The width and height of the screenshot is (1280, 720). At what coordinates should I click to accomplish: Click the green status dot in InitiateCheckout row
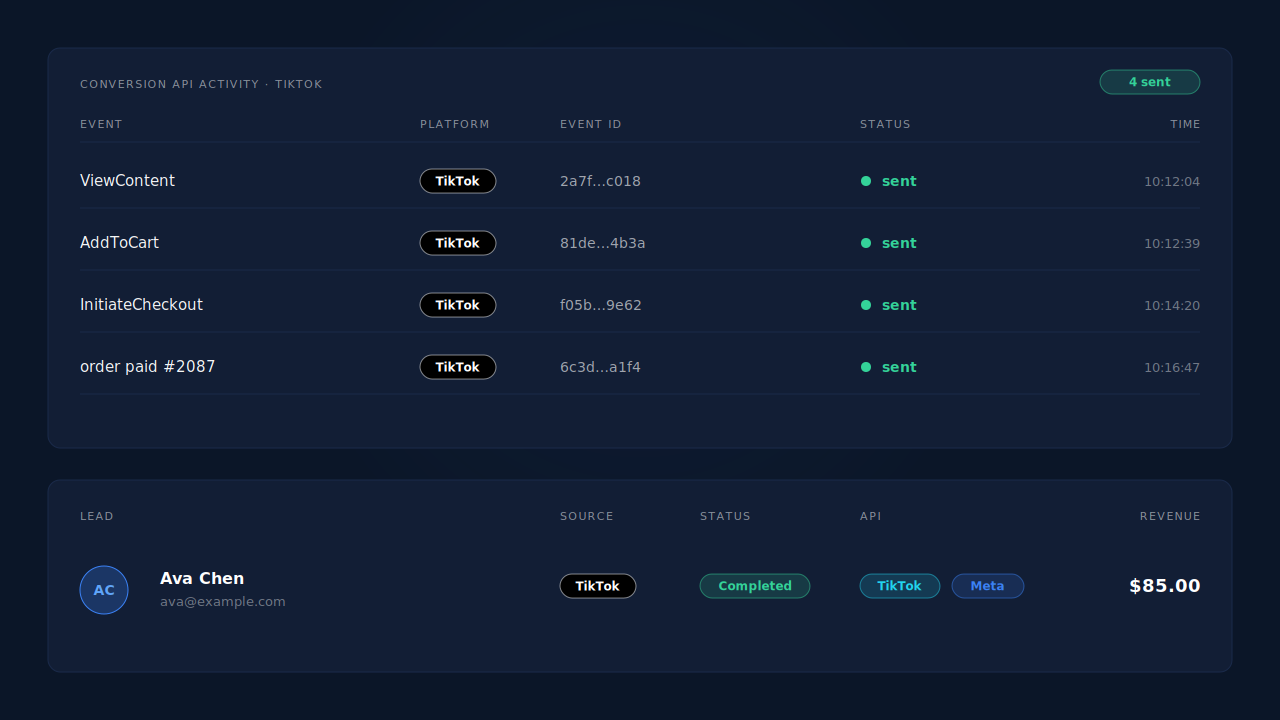[x=866, y=305]
